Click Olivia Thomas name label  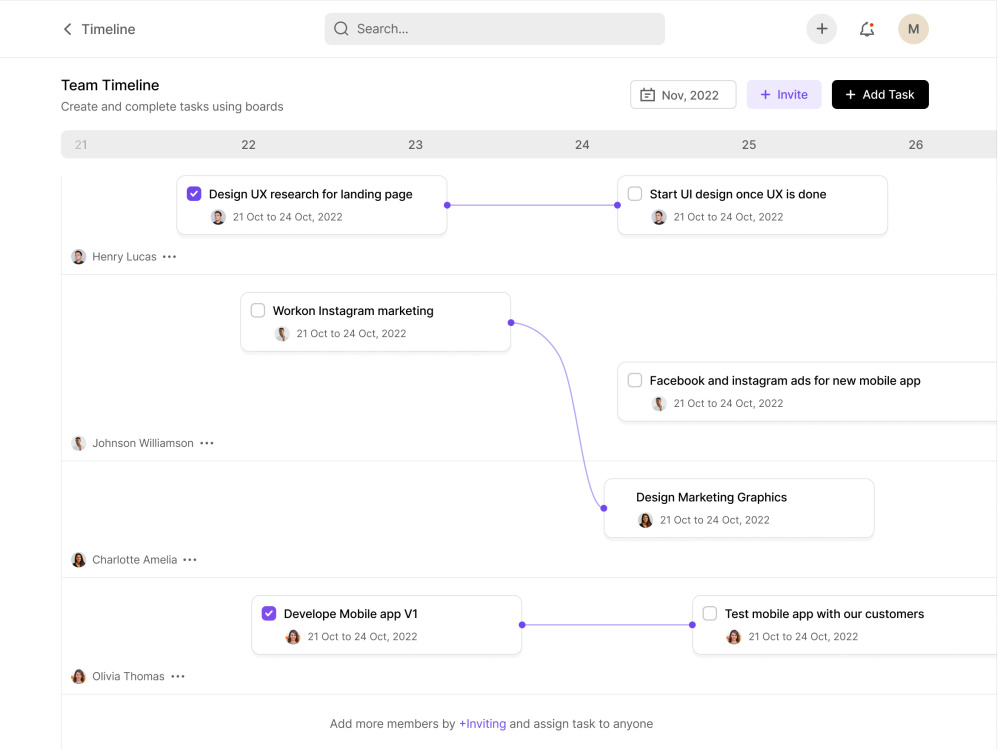pos(128,677)
